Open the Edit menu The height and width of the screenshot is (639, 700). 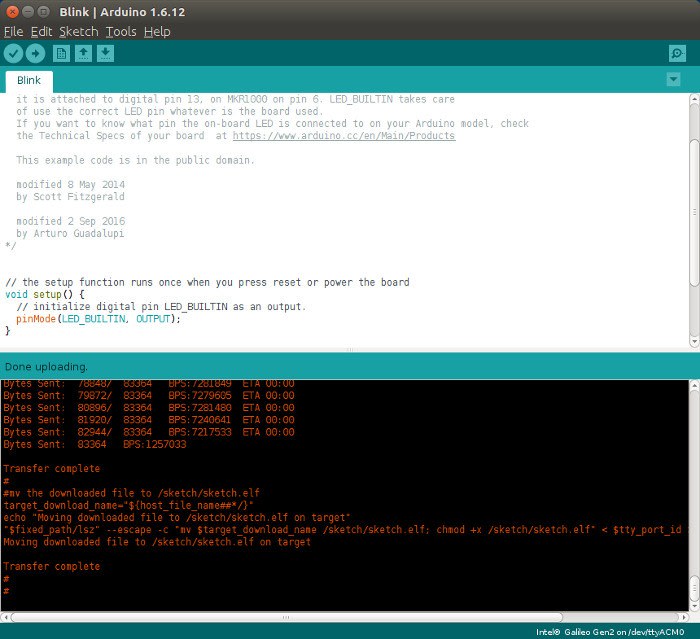[42, 32]
